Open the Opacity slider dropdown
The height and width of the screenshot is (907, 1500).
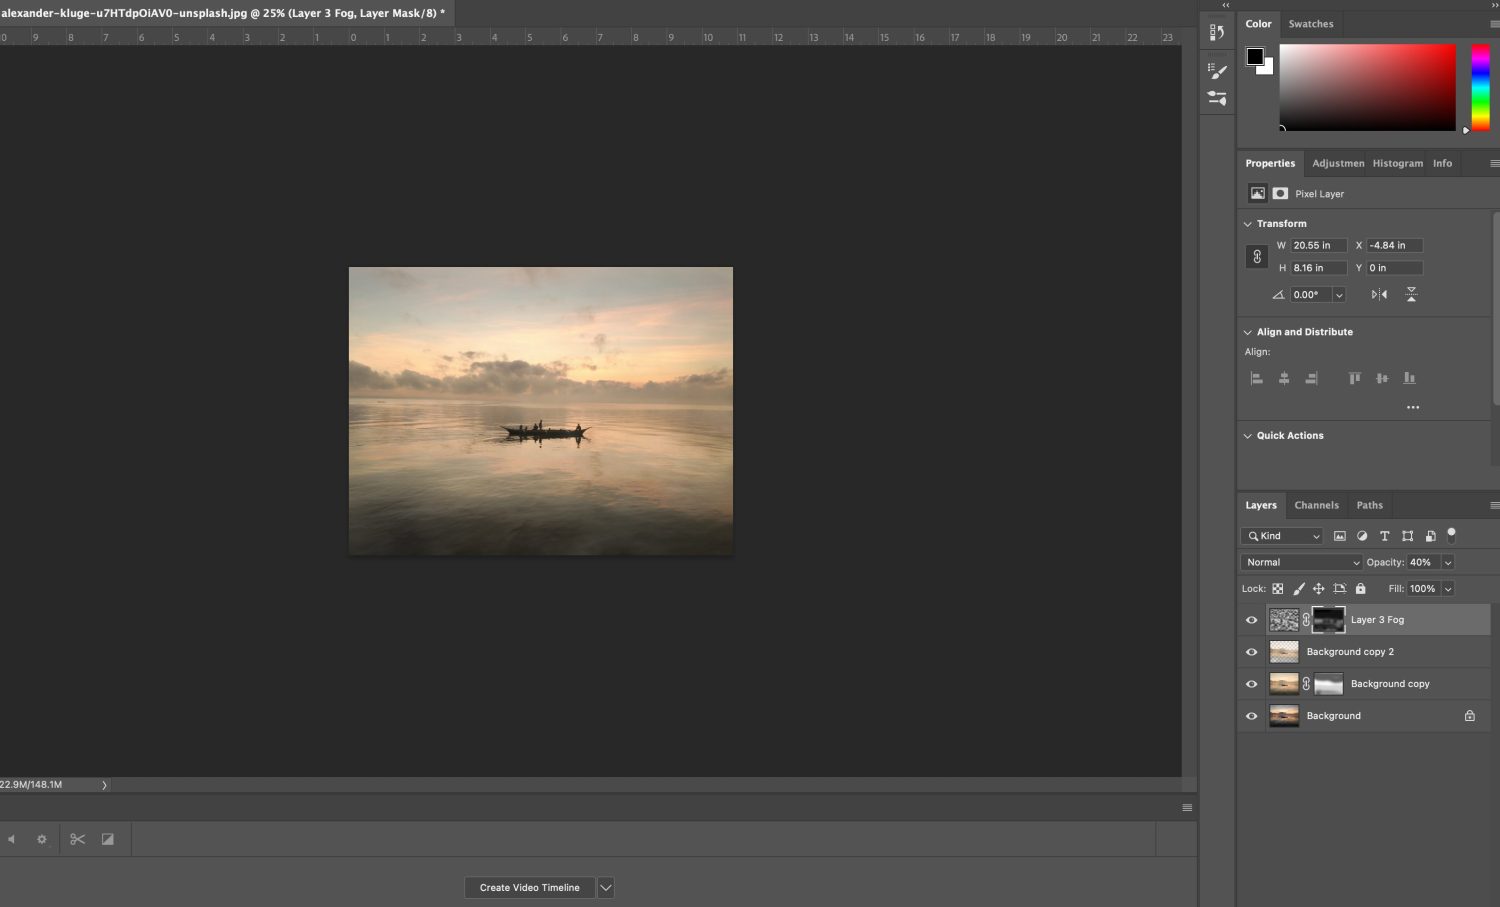tap(1447, 562)
